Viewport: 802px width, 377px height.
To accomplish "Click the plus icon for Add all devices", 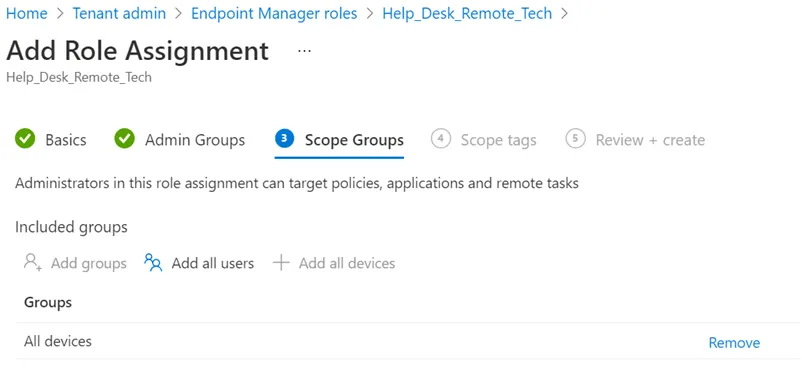I will point(281,263).
